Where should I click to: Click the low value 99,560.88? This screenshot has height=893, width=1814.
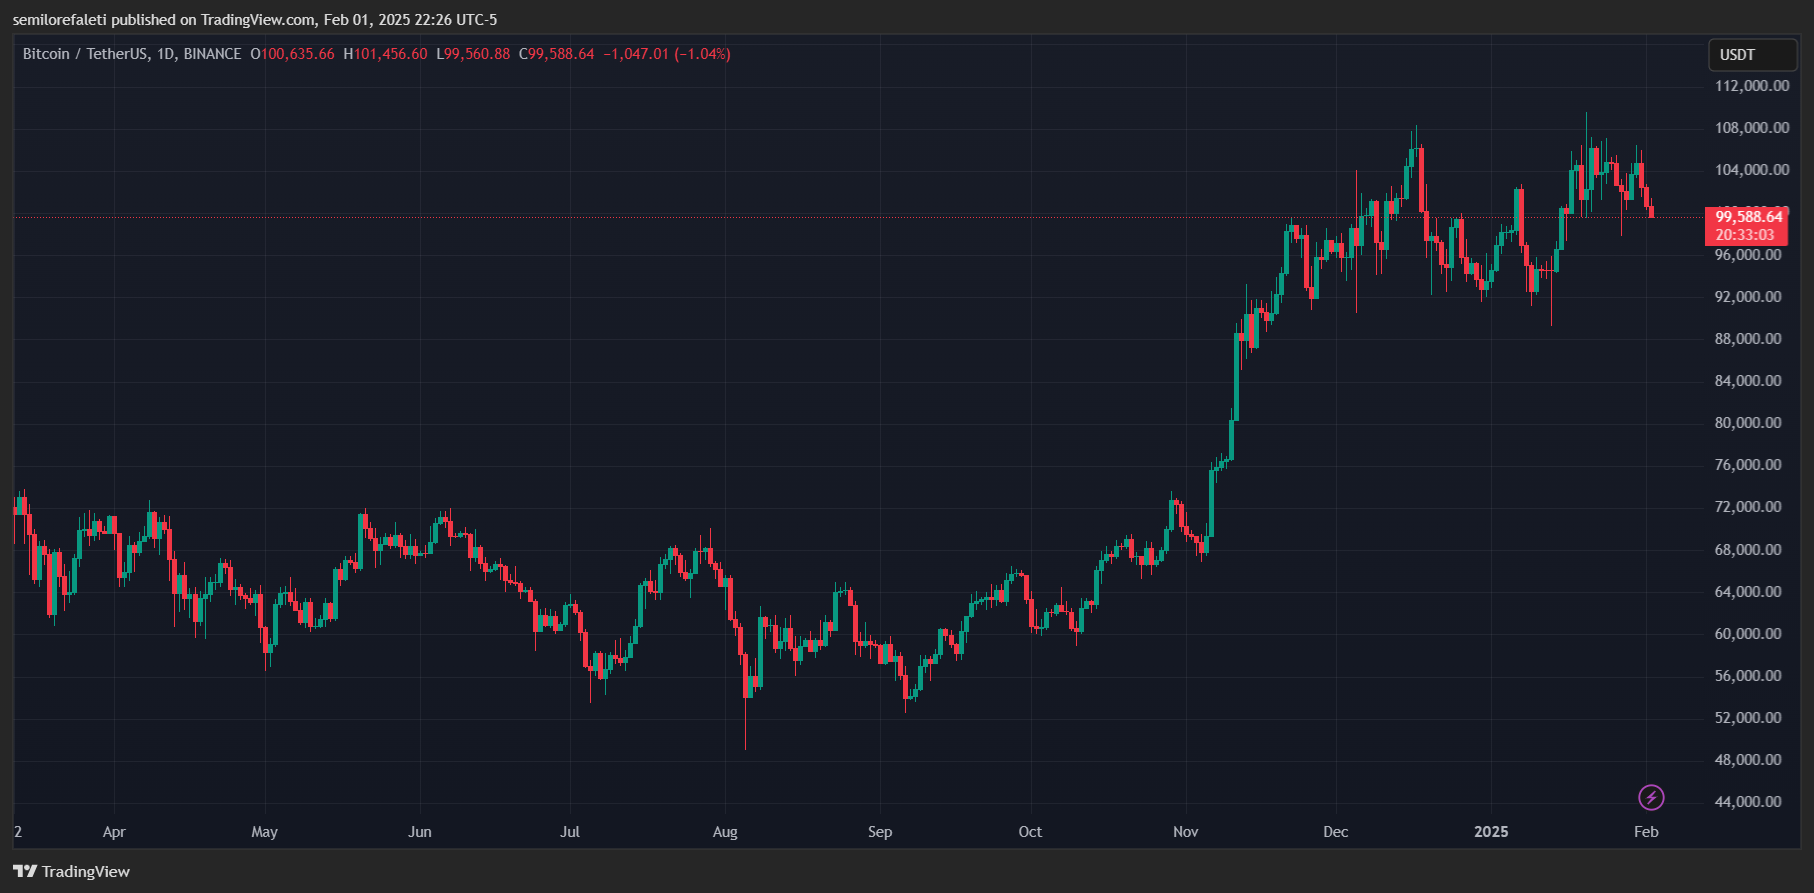[478, 54]
